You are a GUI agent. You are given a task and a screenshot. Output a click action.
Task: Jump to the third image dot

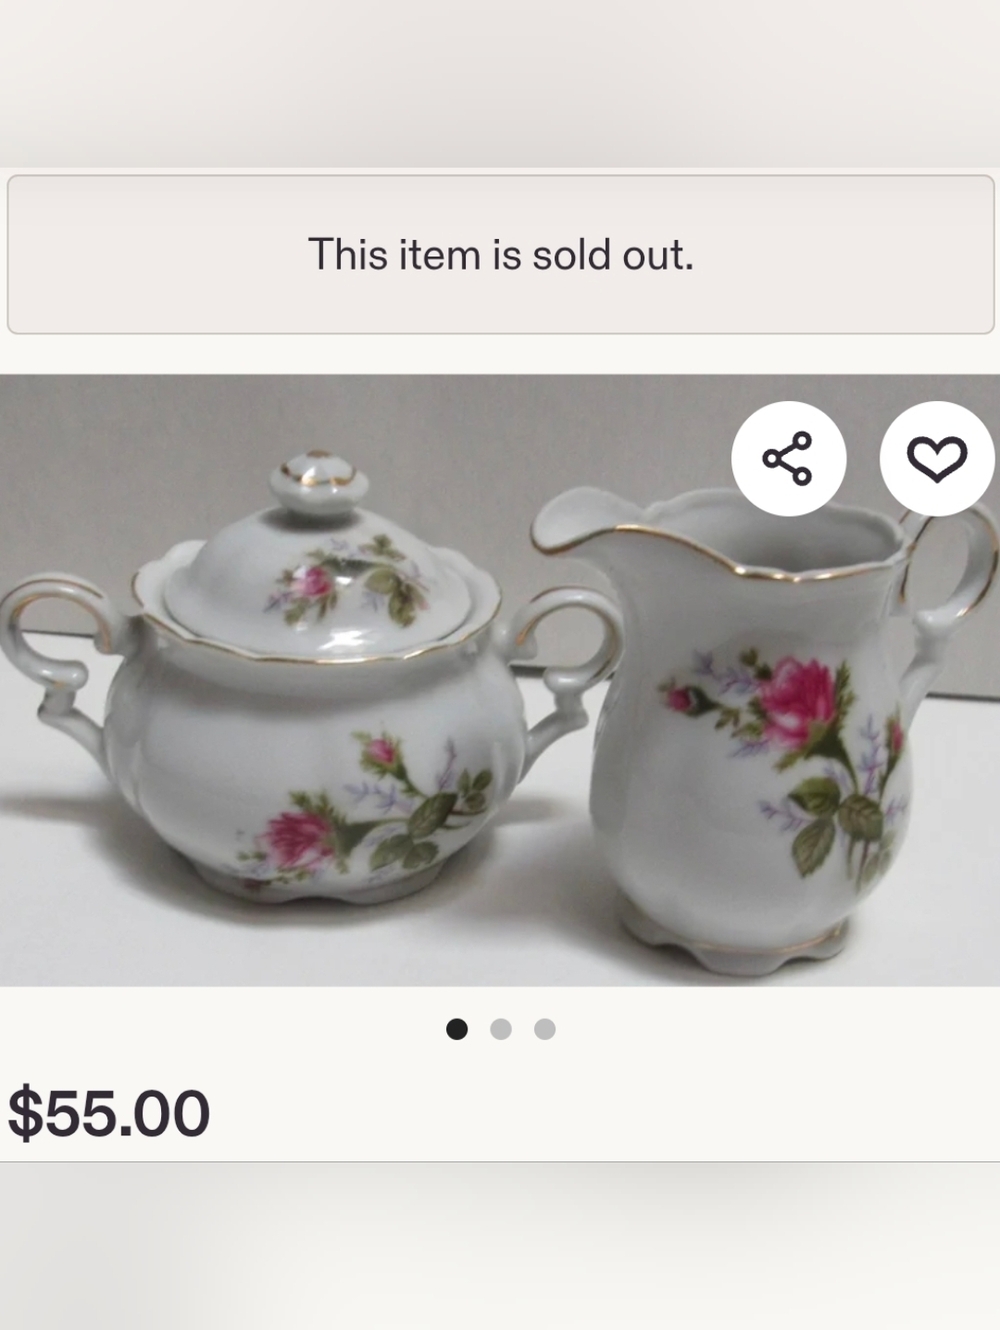tap(544, 1028)
